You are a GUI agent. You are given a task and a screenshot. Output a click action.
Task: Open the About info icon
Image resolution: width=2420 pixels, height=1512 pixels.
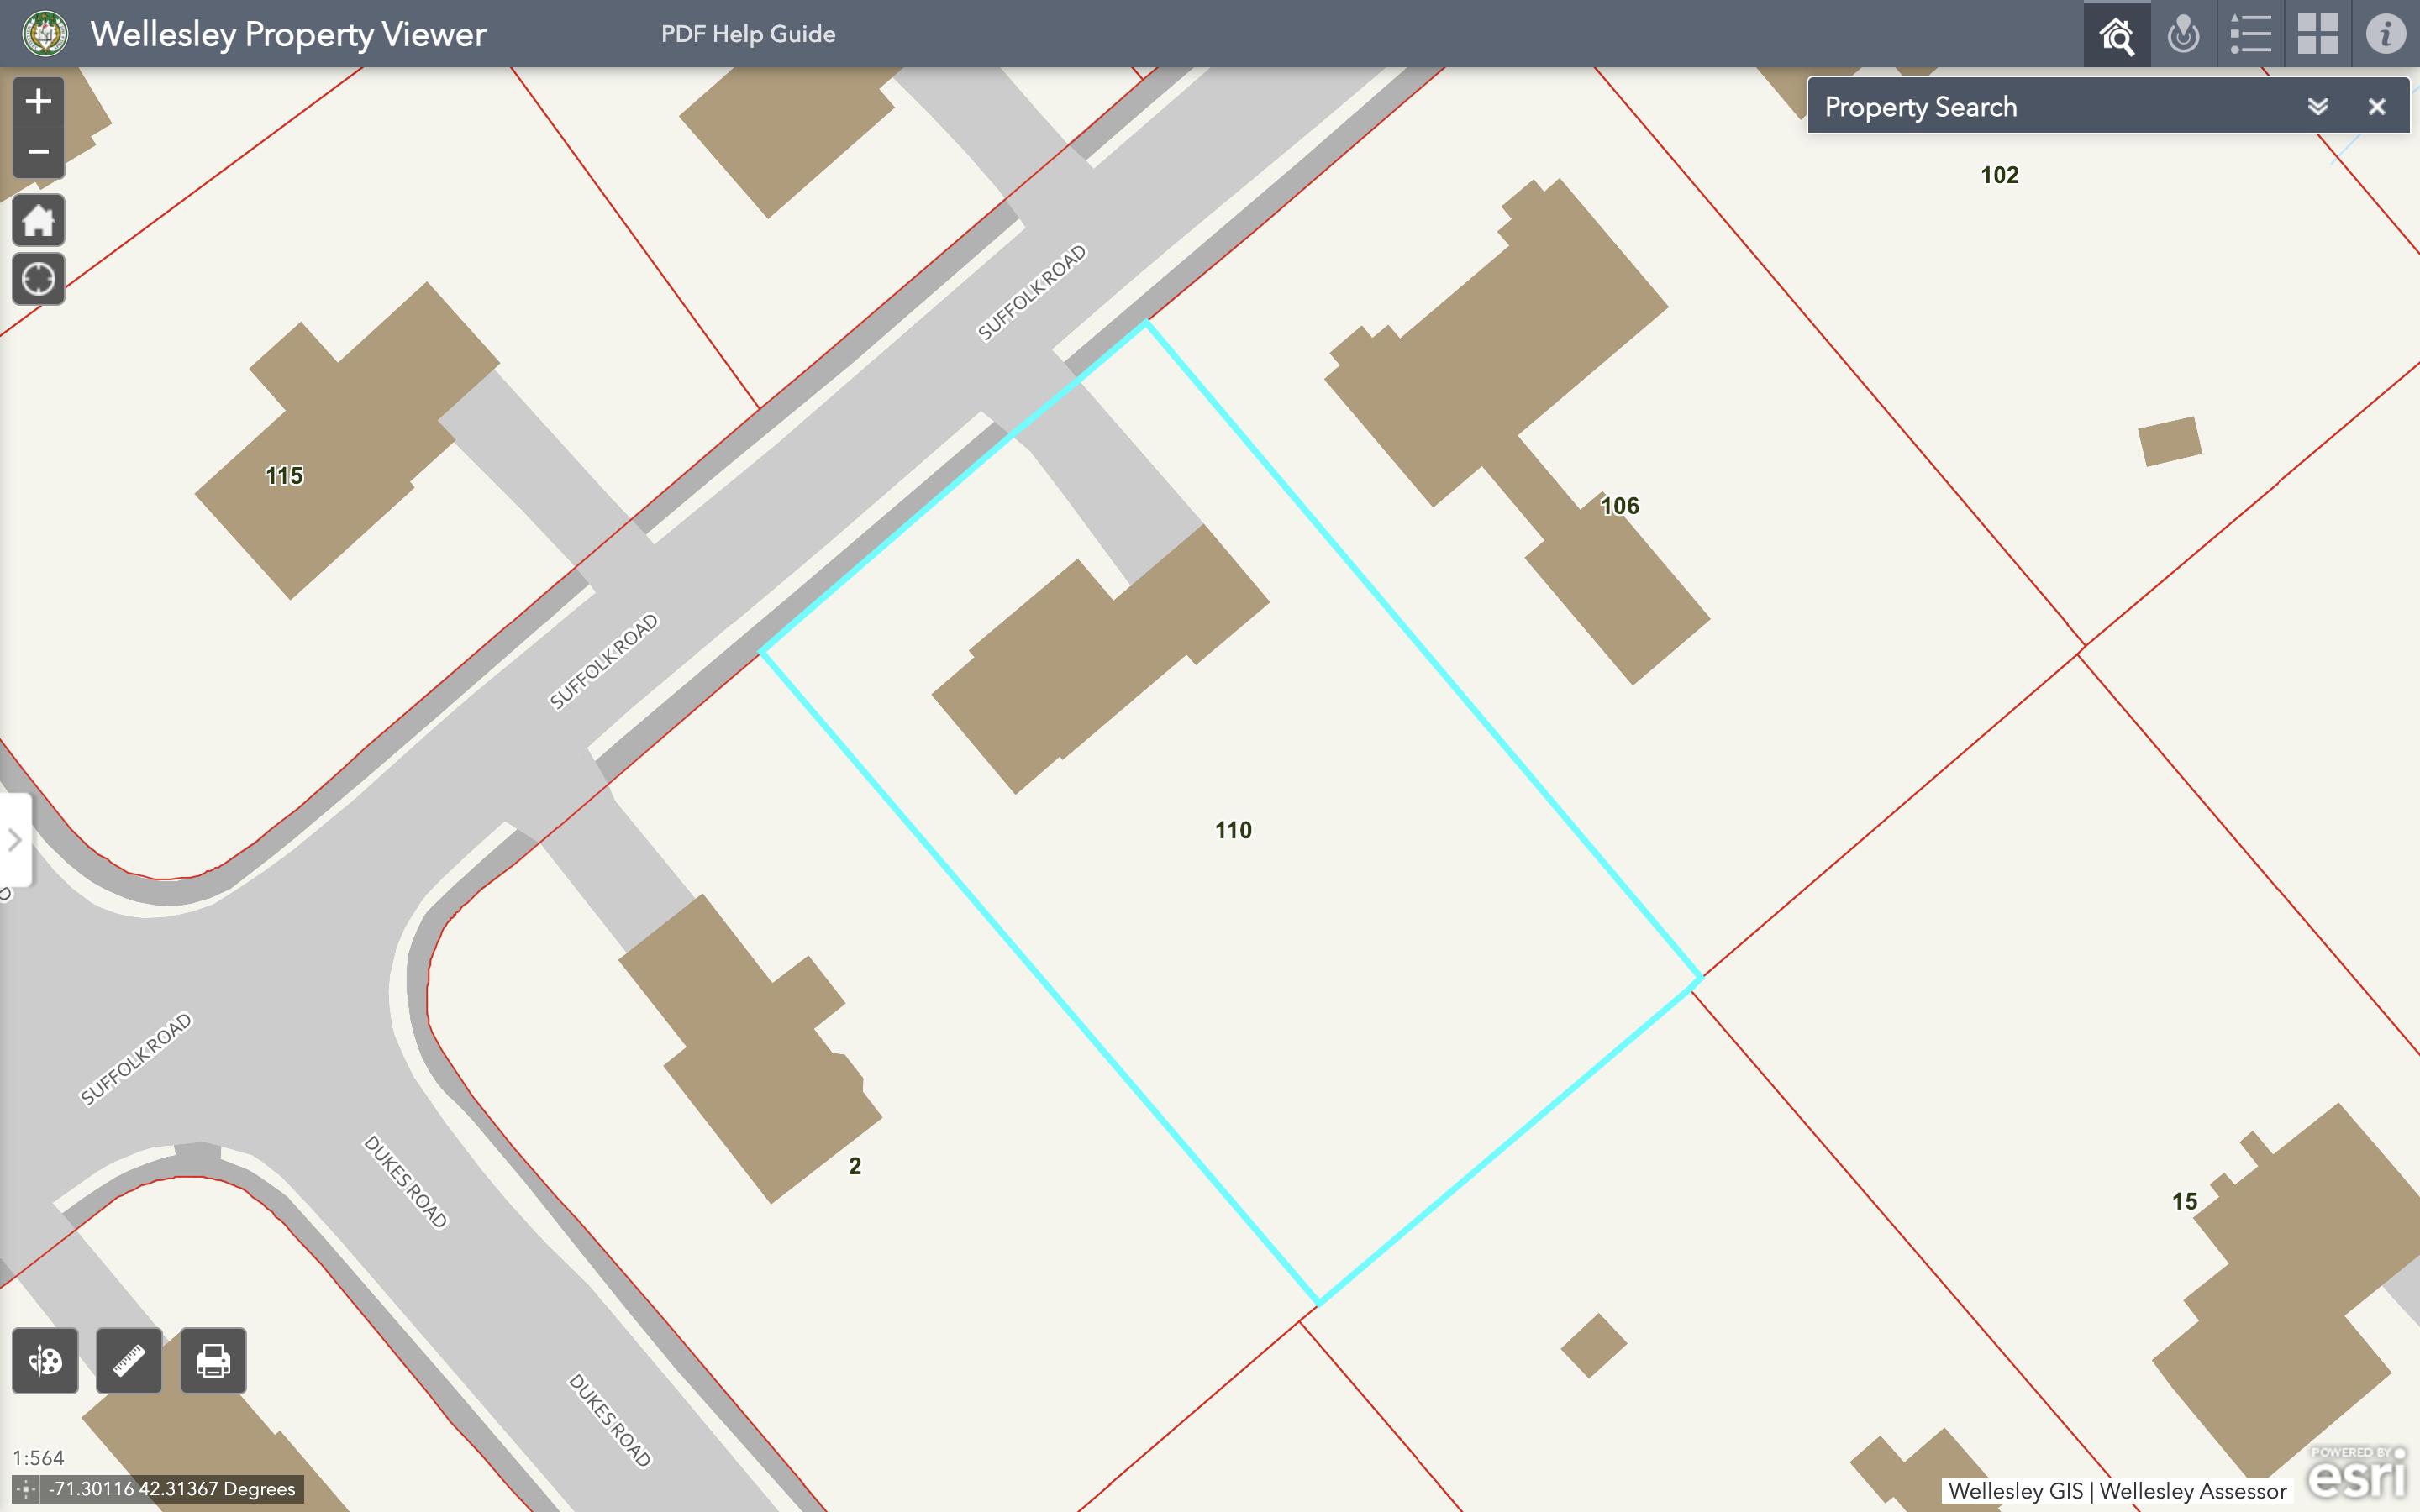pyautogui.click(x=2385, y=34)
